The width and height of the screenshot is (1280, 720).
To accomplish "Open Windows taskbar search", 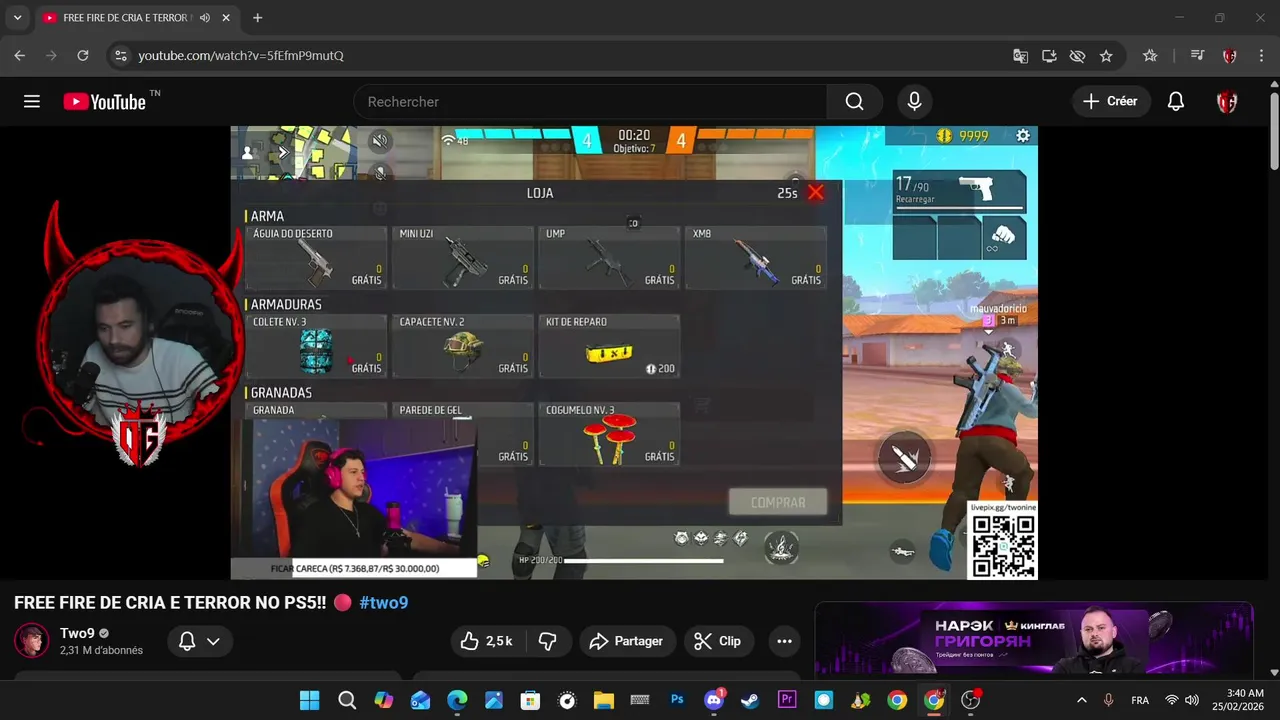I will [x=347, y=700].
